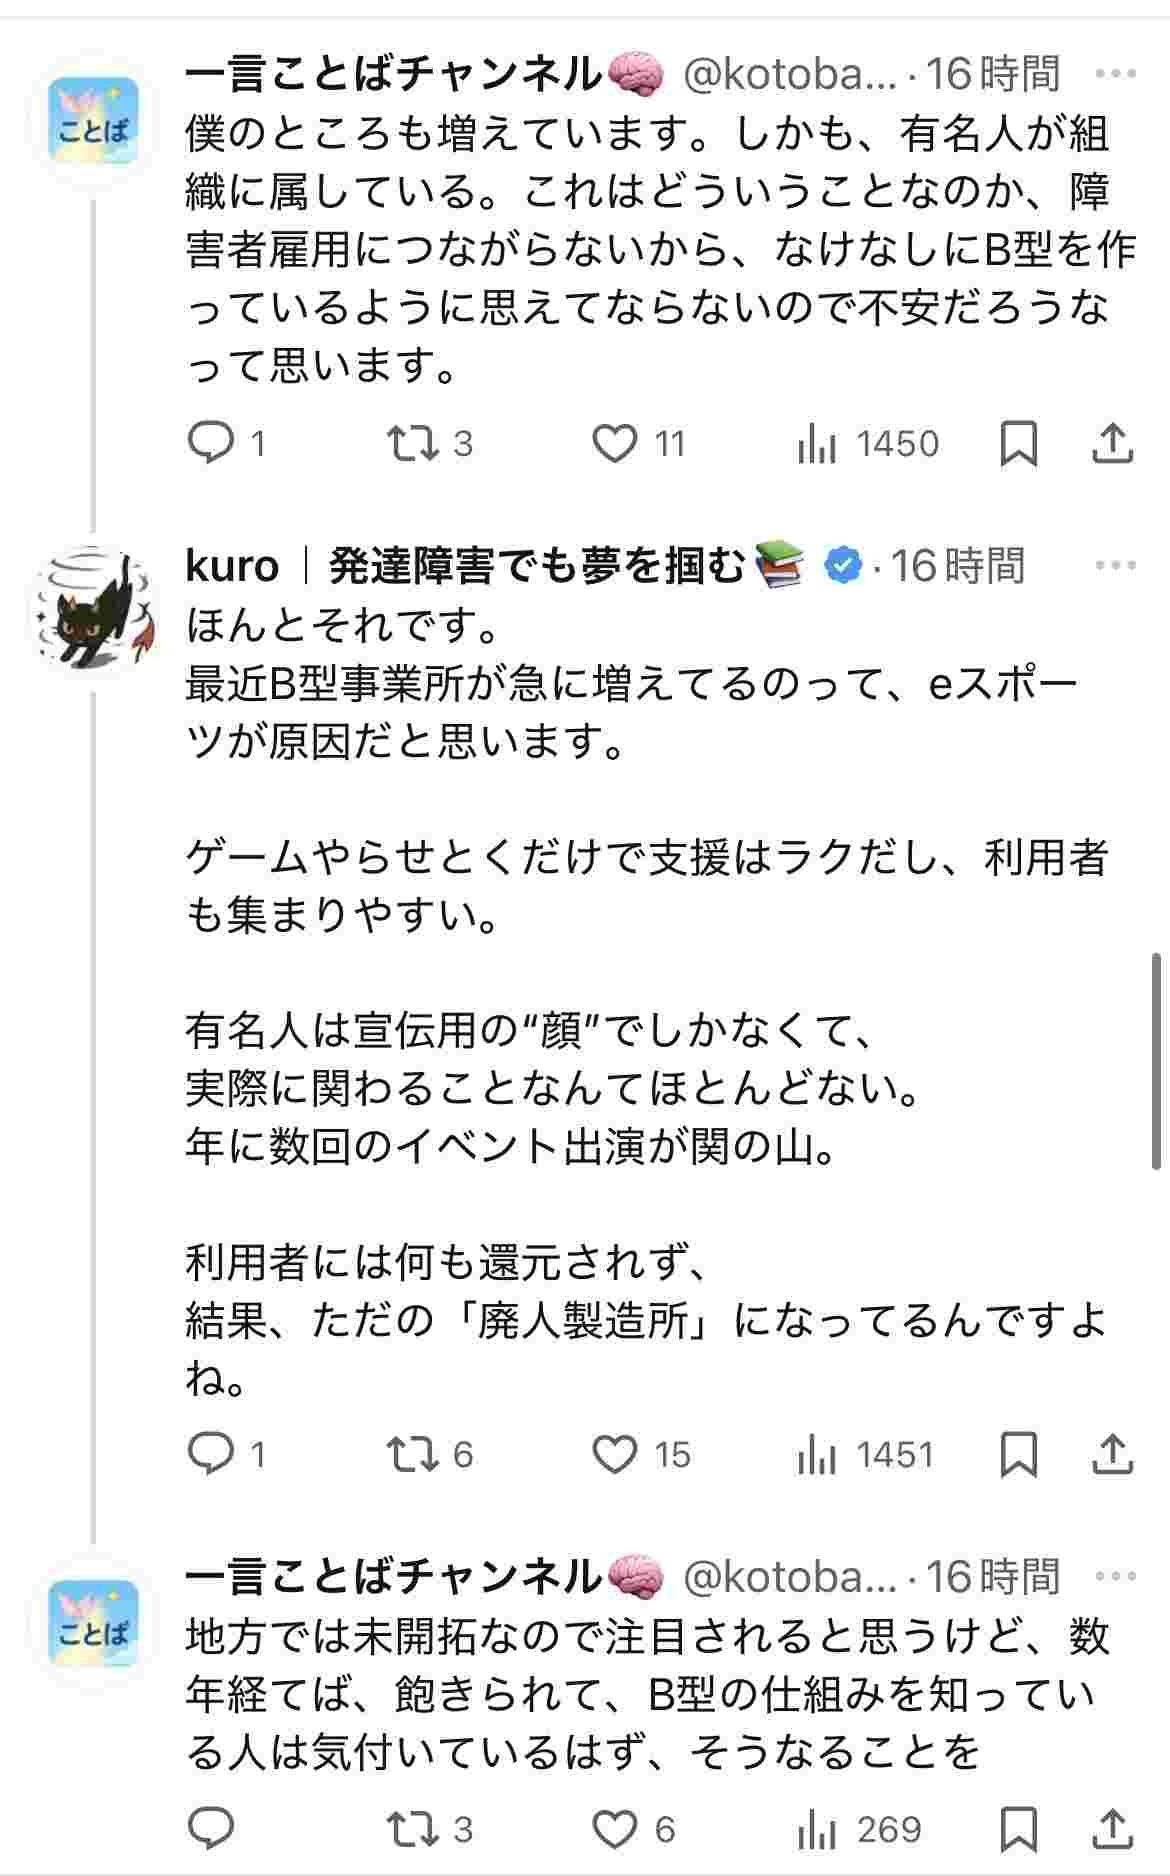The width and height of the screenshot is (1170, 1876).
Task: View analytics showing 1450 views
Action: click(x=817, y=444)
